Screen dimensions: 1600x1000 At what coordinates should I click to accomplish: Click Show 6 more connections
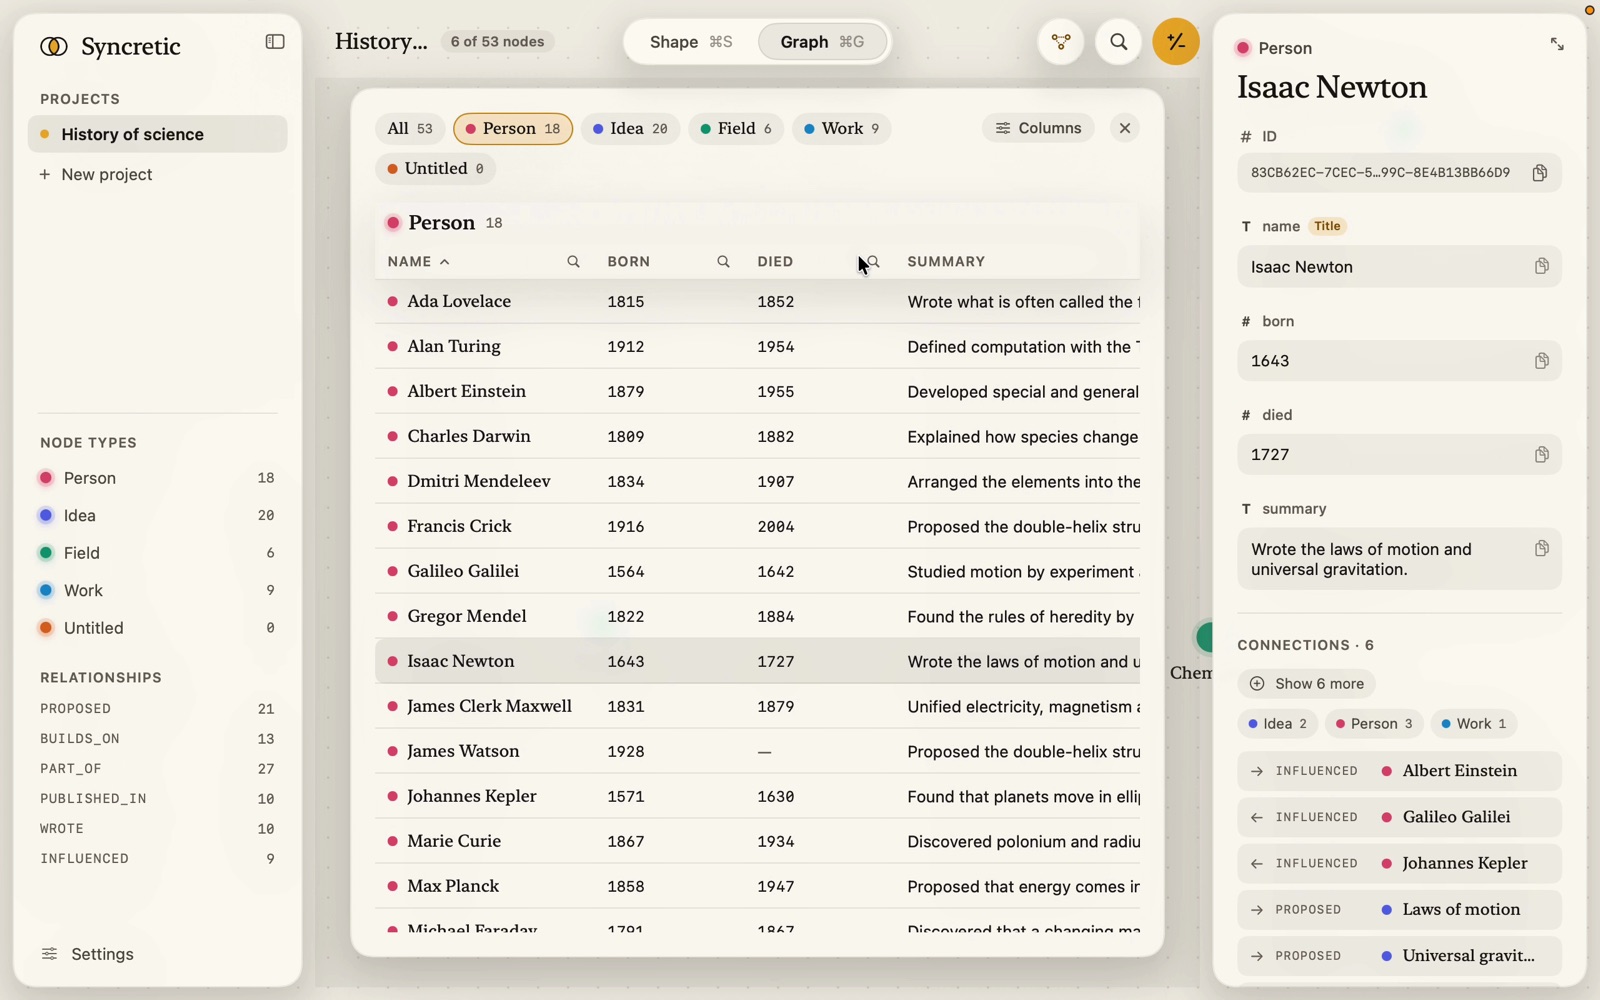(x=1307, y=684)
